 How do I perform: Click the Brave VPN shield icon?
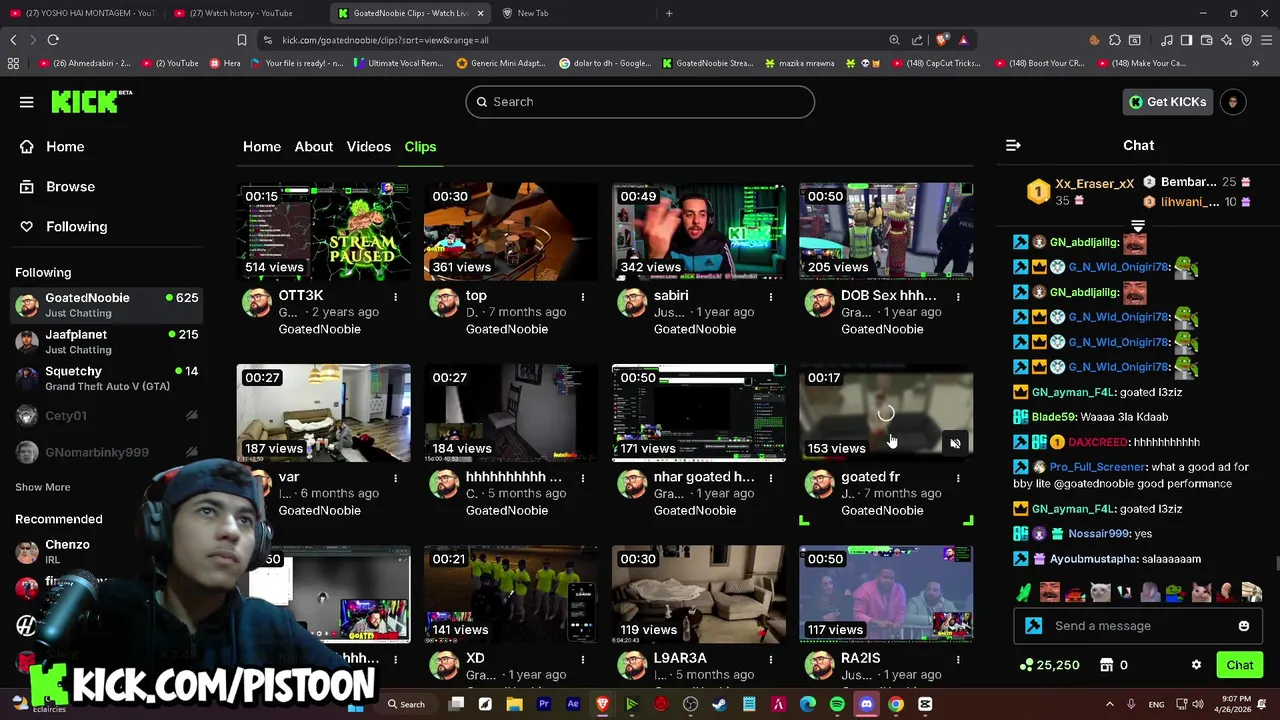click(1246, 40)
